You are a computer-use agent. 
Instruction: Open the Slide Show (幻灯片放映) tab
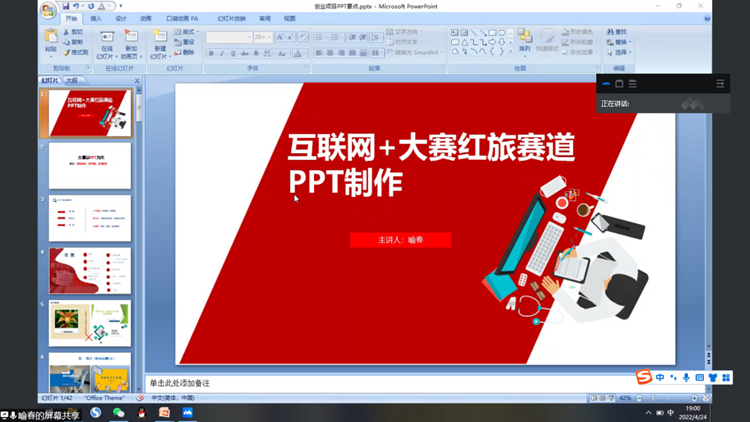tap(232, 19)
